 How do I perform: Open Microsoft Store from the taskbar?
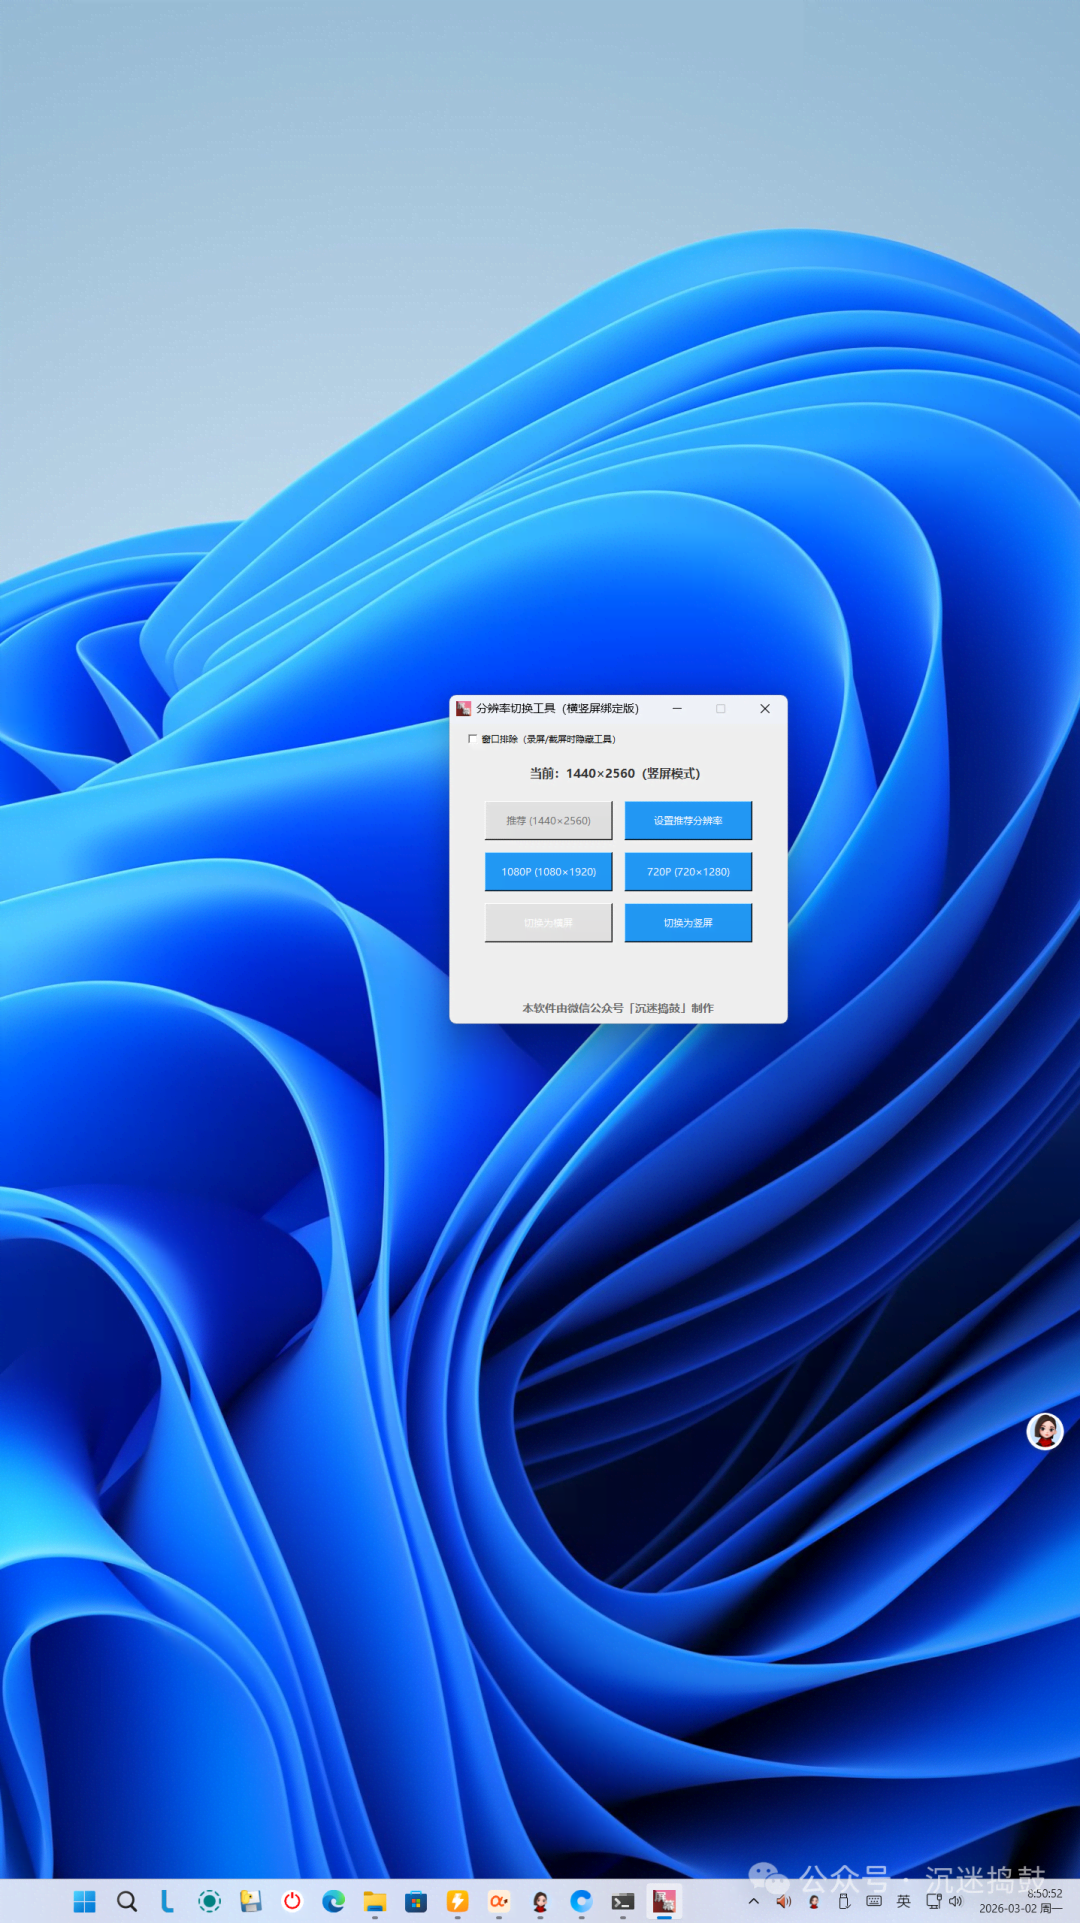[416, 1901]
